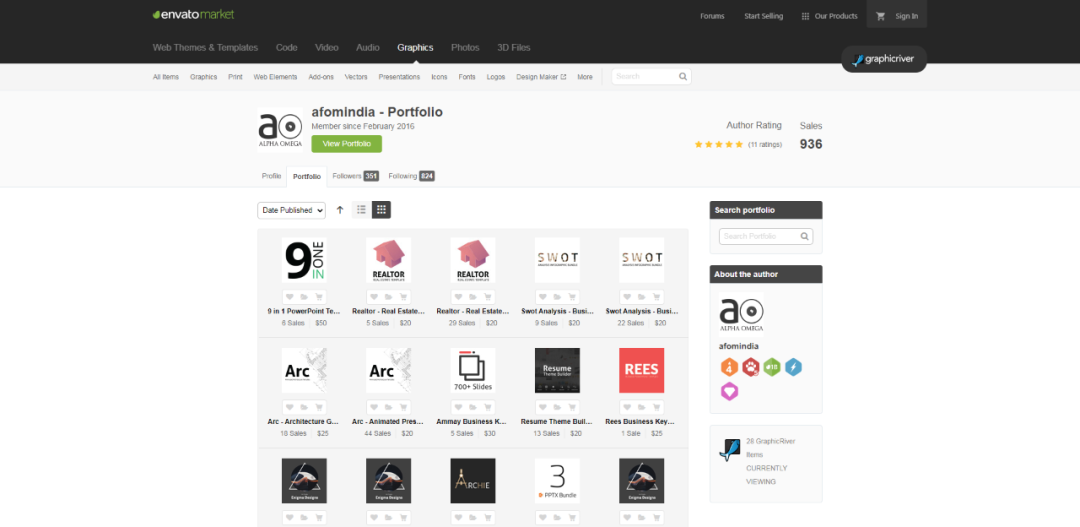The image size is (1080, 527).
Task: Add Arc - Animated Presentation item to cart
Action: coord(404,407)
